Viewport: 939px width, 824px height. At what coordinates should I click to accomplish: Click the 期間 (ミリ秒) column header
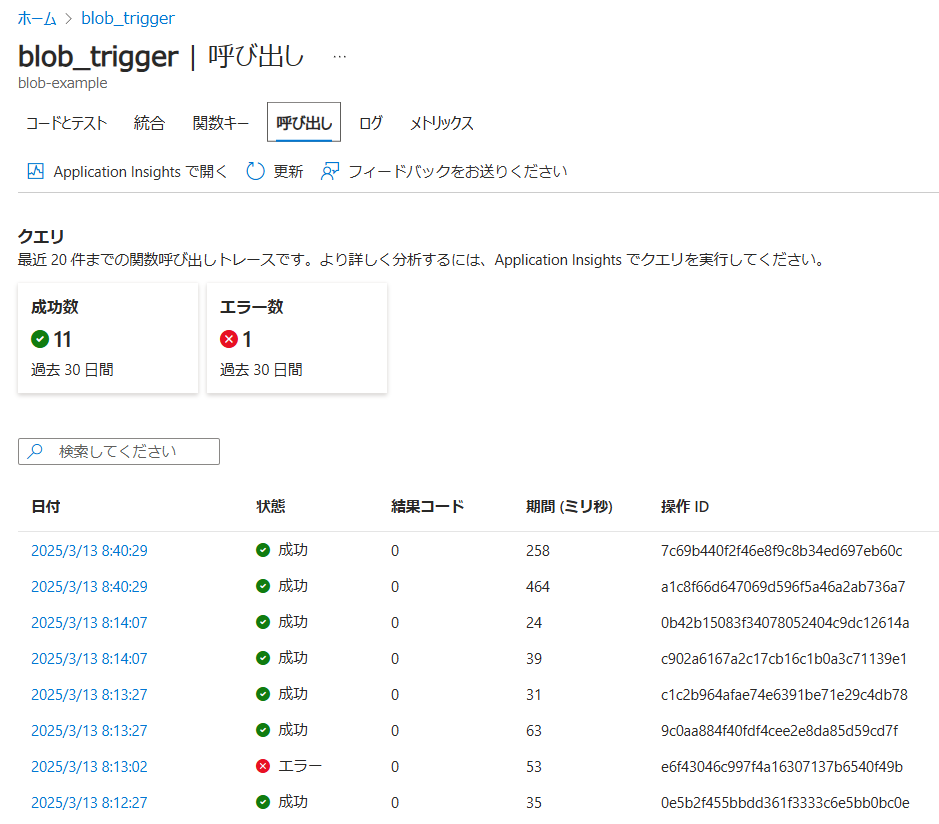[x=569, y=506]
